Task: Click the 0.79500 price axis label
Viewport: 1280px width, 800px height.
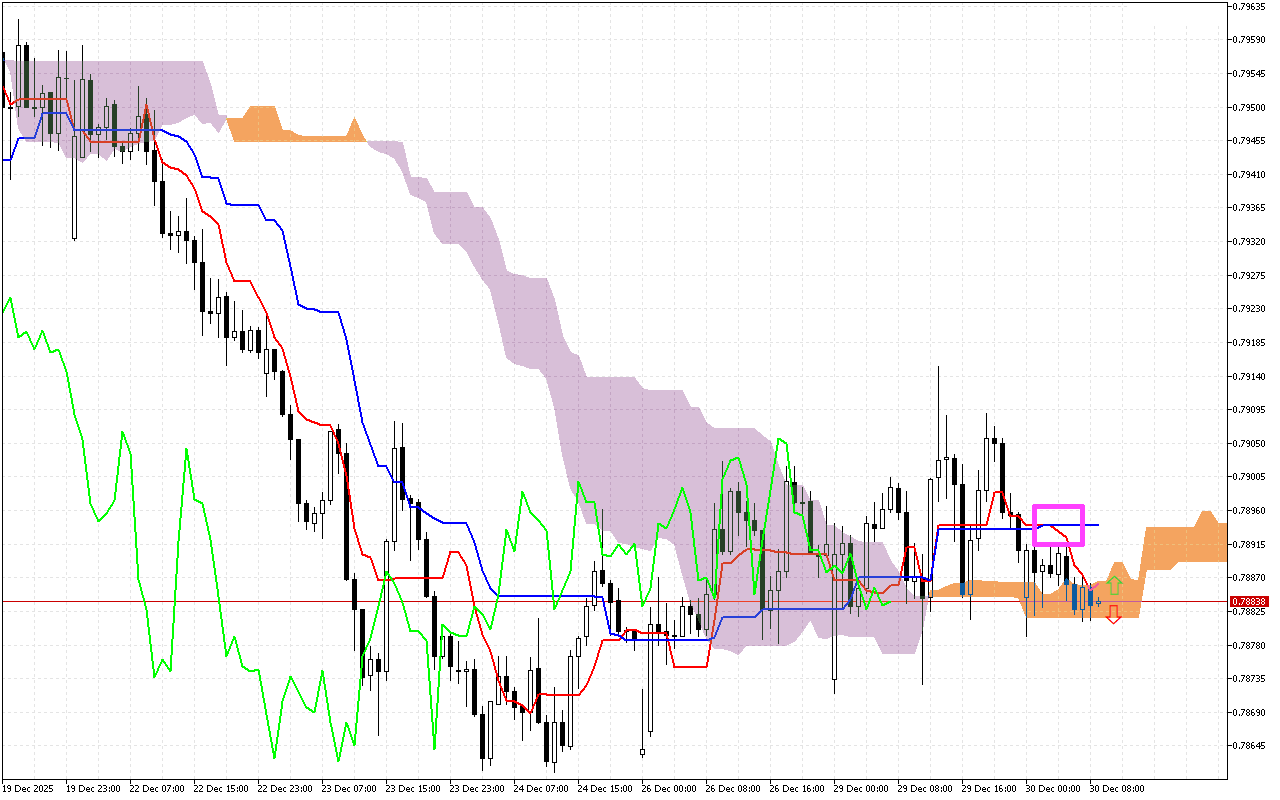Action: pos(1249,107)
